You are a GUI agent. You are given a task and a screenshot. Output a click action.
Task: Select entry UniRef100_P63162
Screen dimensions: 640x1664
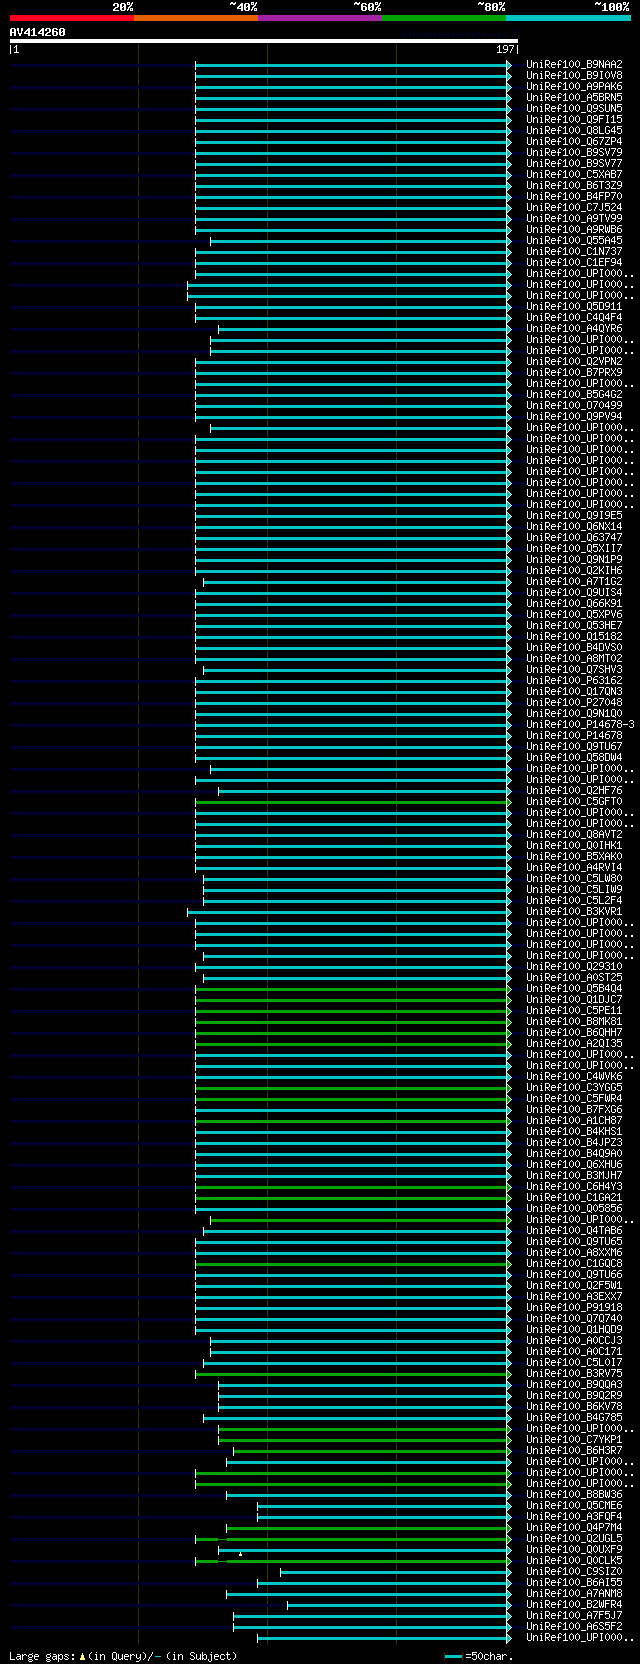tap(574, 680)
